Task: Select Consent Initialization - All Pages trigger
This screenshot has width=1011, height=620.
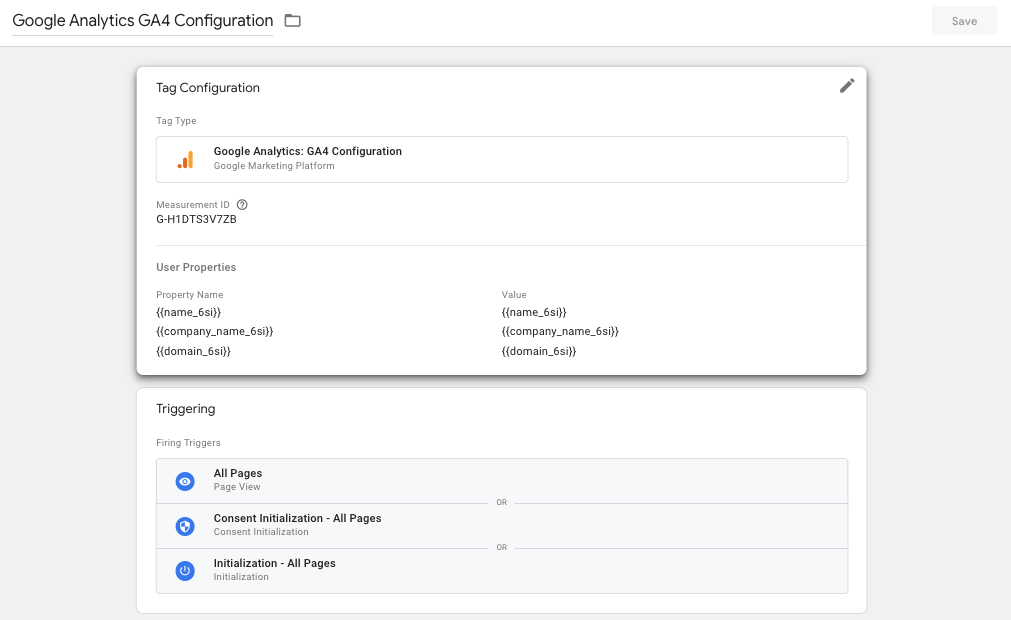Action: pyautogui.click(x=502, y=526)
